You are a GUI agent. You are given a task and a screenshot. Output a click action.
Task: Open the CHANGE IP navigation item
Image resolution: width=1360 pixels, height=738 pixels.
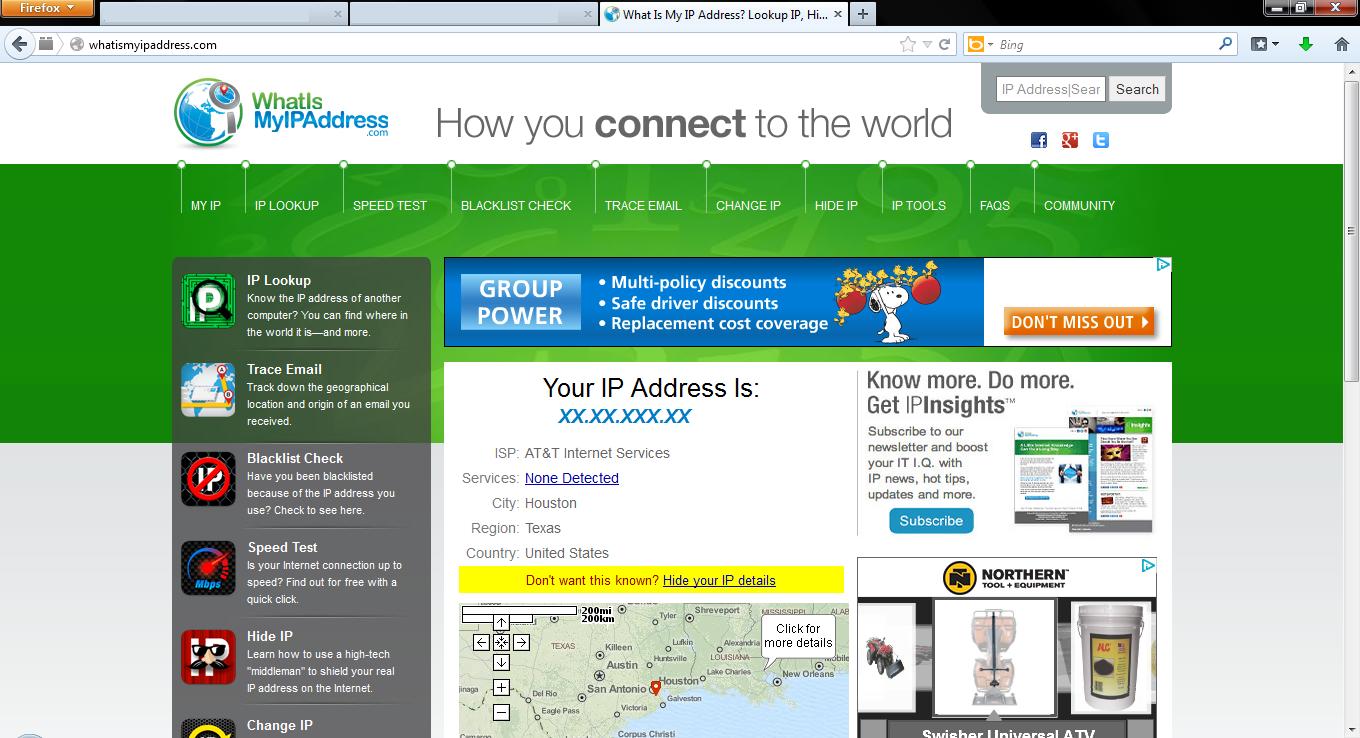click(748, 205)
